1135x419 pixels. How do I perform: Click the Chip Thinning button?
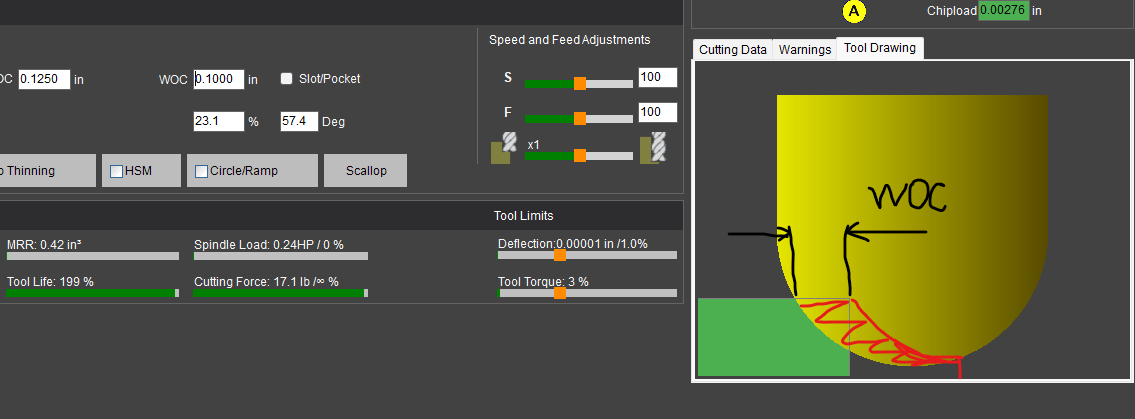(x=48, y=171)
